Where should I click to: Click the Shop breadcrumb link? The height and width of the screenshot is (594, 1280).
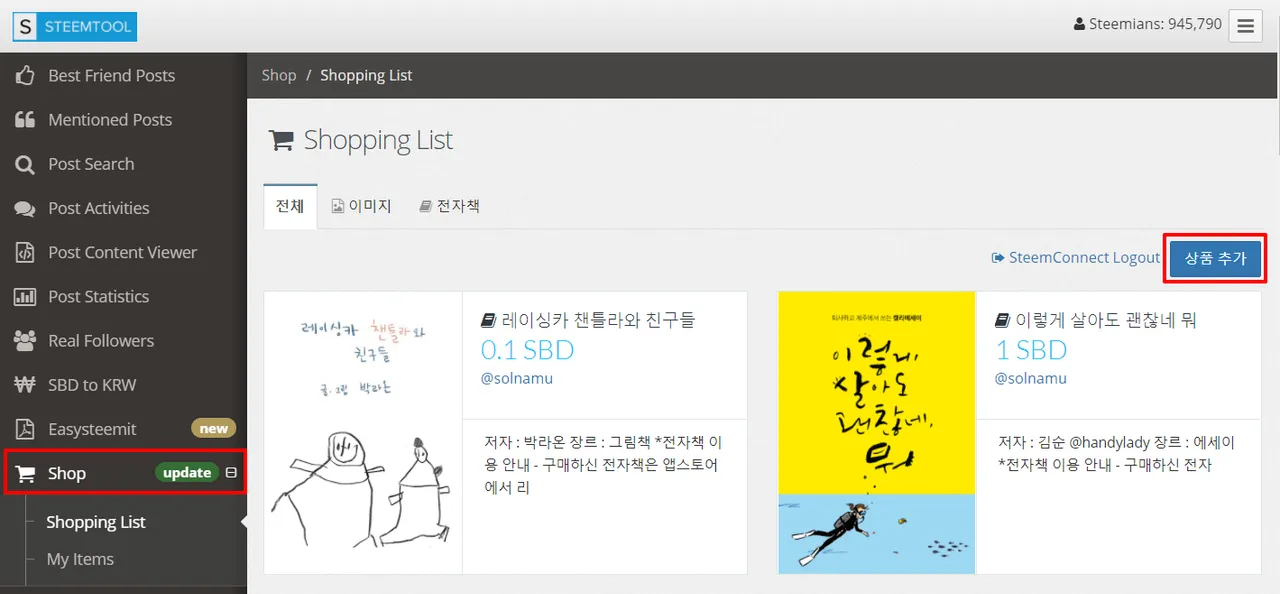[x=279, y=75]
